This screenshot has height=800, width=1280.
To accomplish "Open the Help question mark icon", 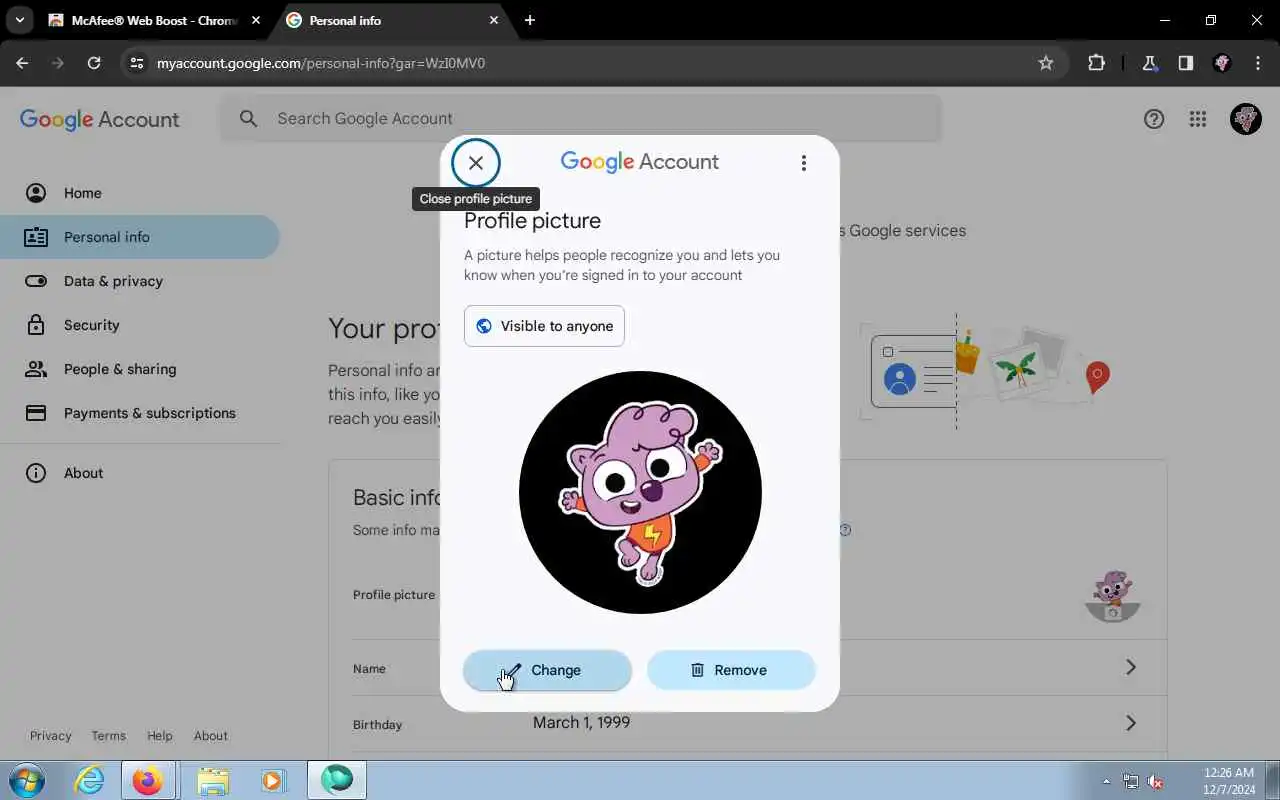I will click(x=1154, y=119).
